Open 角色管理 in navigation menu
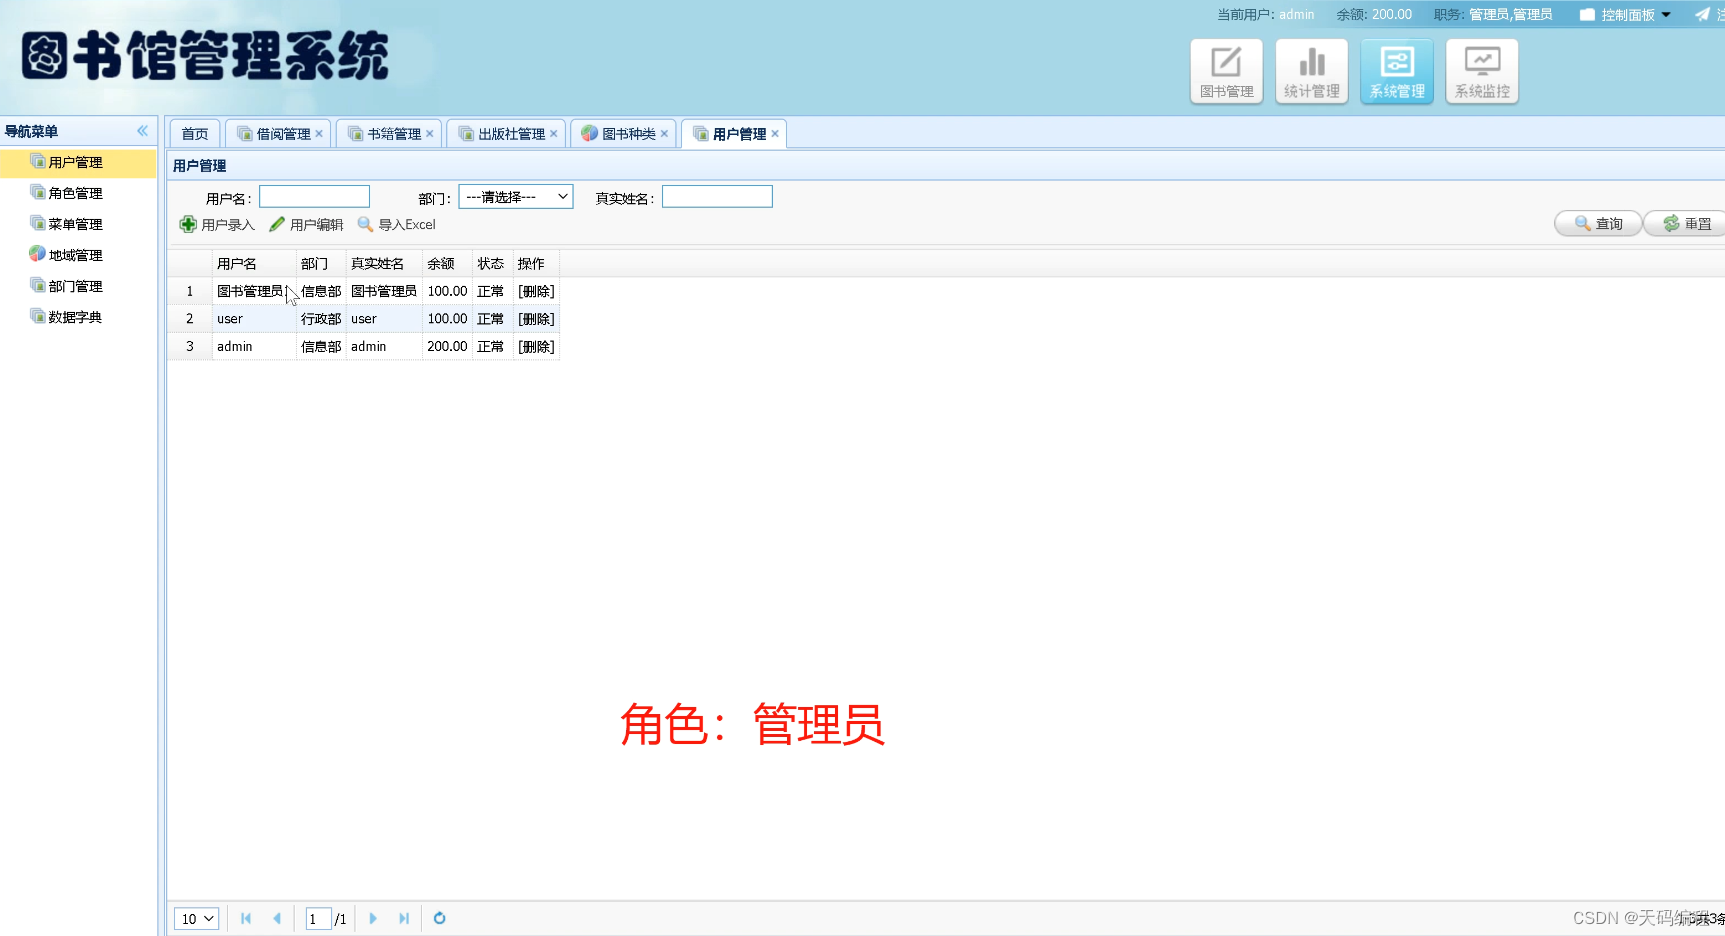 pyautogui.click(x=78, y=193)
